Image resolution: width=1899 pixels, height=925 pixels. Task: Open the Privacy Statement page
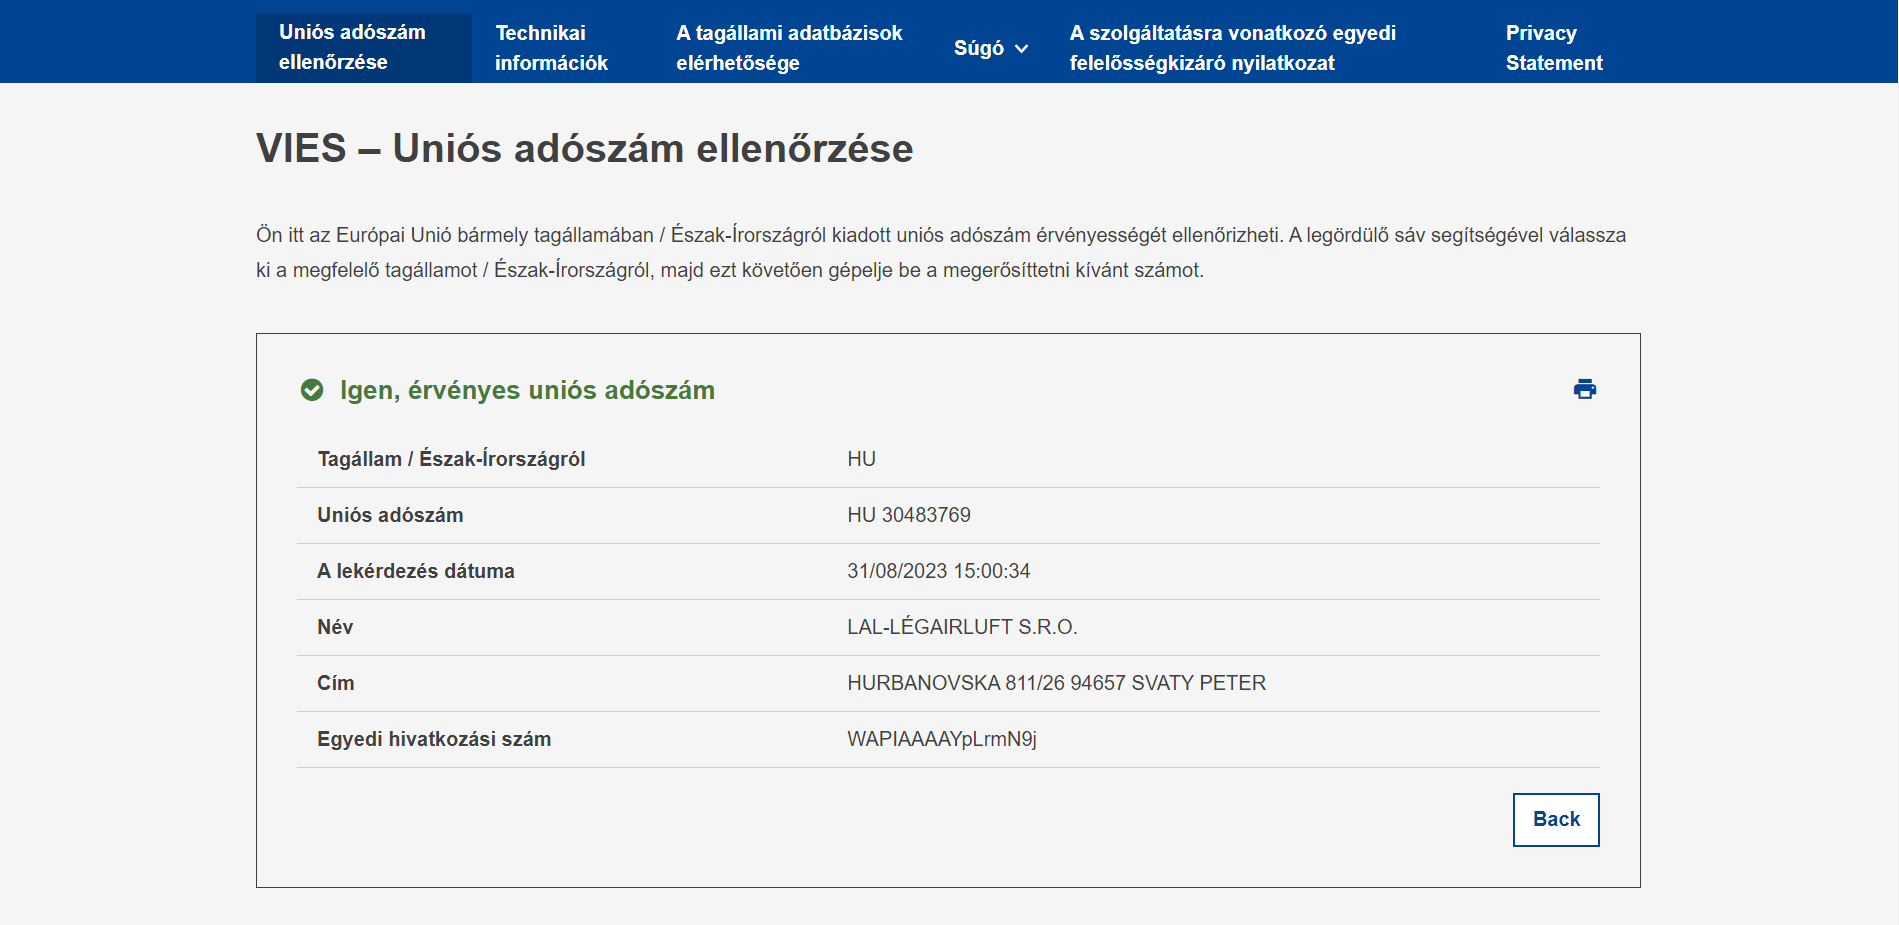(1553, 47)
